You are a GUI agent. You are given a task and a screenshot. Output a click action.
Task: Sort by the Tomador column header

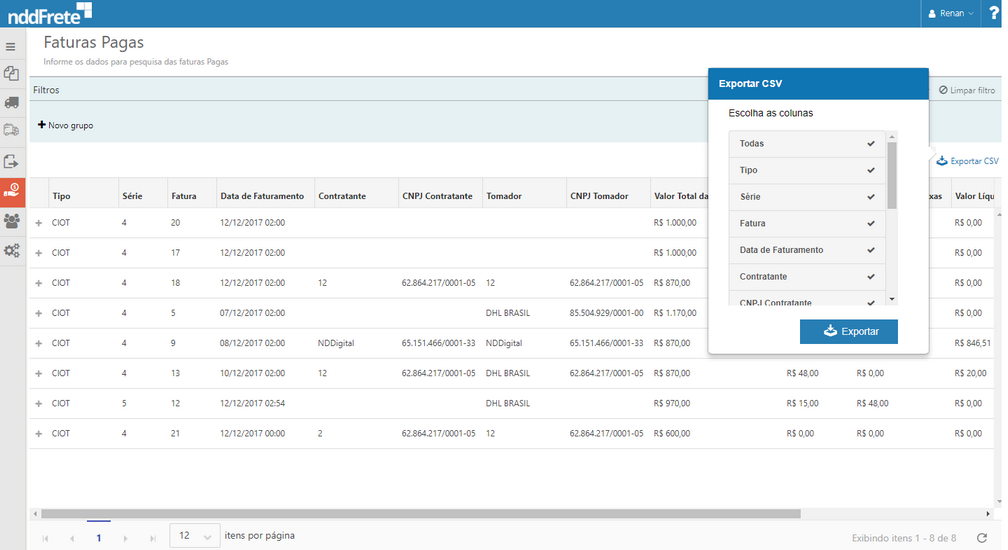[x=504, y=196]
